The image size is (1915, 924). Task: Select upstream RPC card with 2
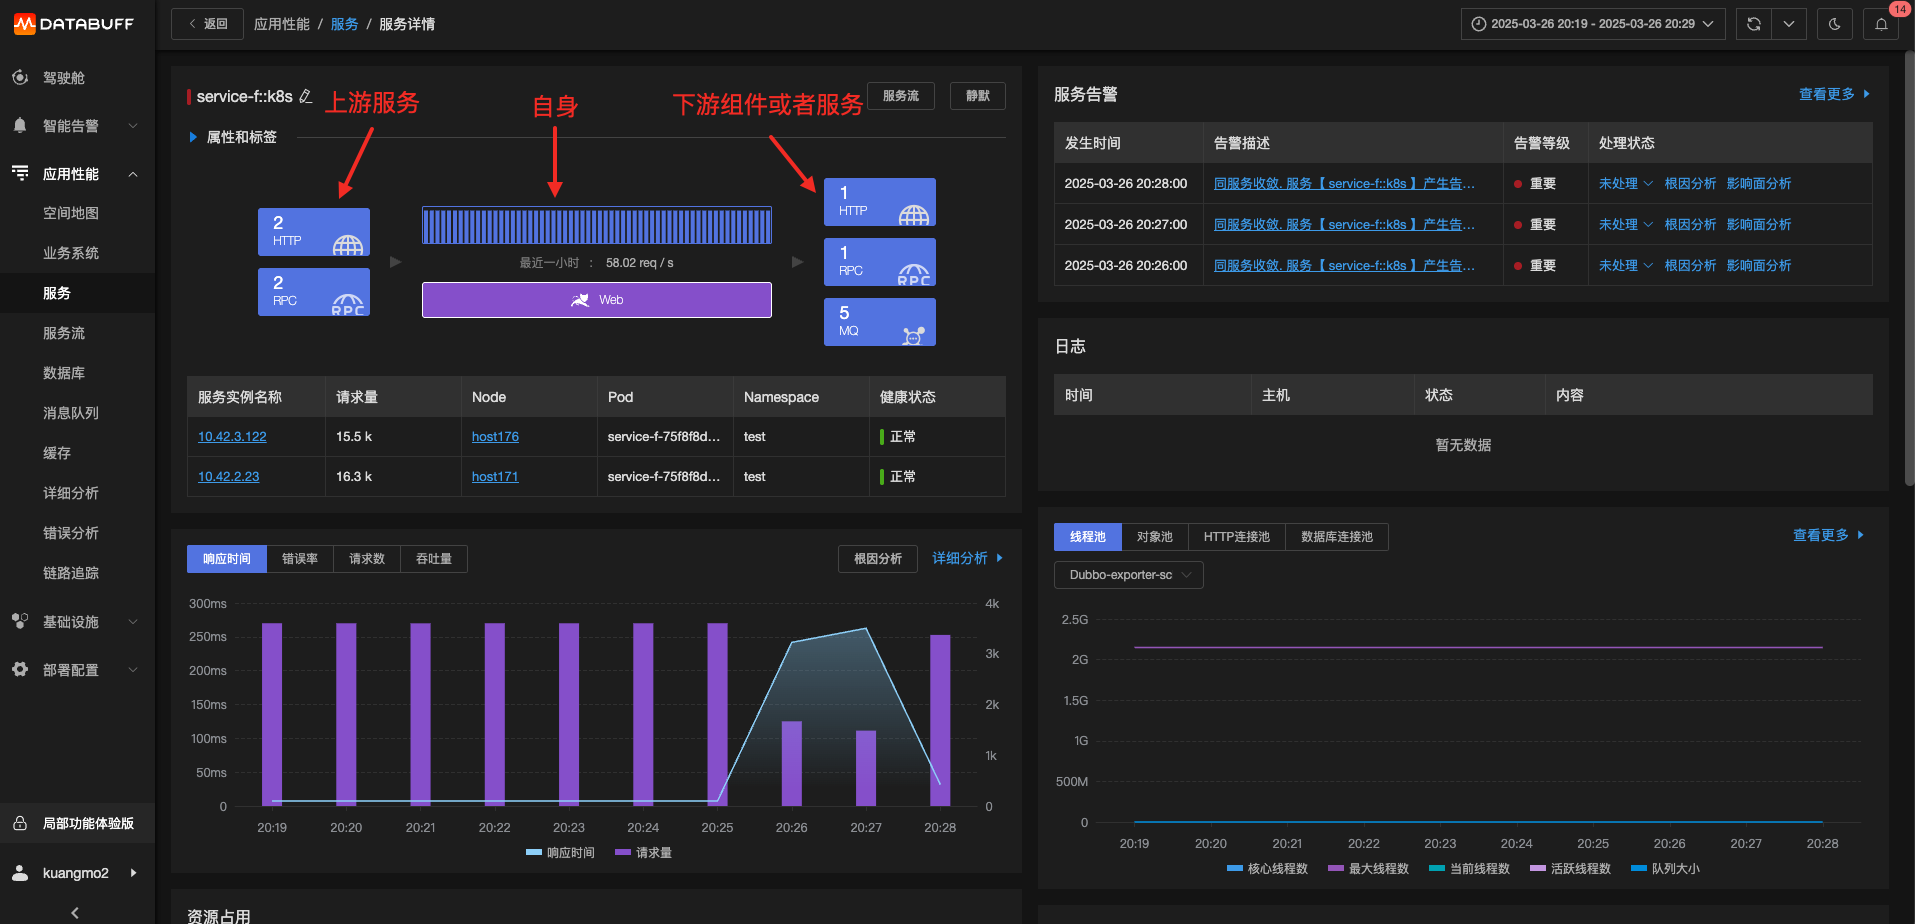[314, 292]
